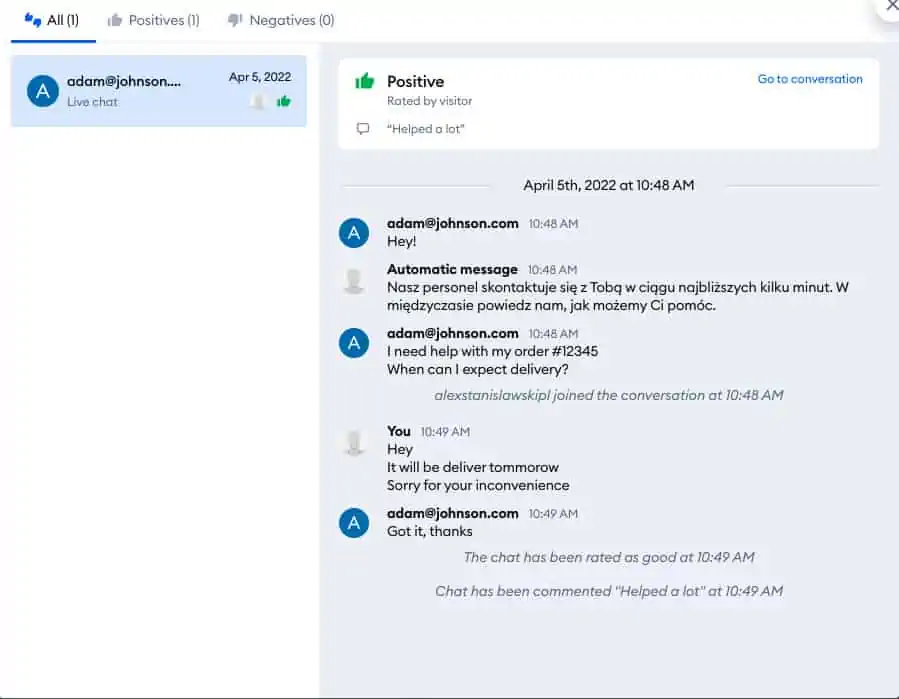
Task: Click the avatar beside the You message
Action: coord(354,443)
